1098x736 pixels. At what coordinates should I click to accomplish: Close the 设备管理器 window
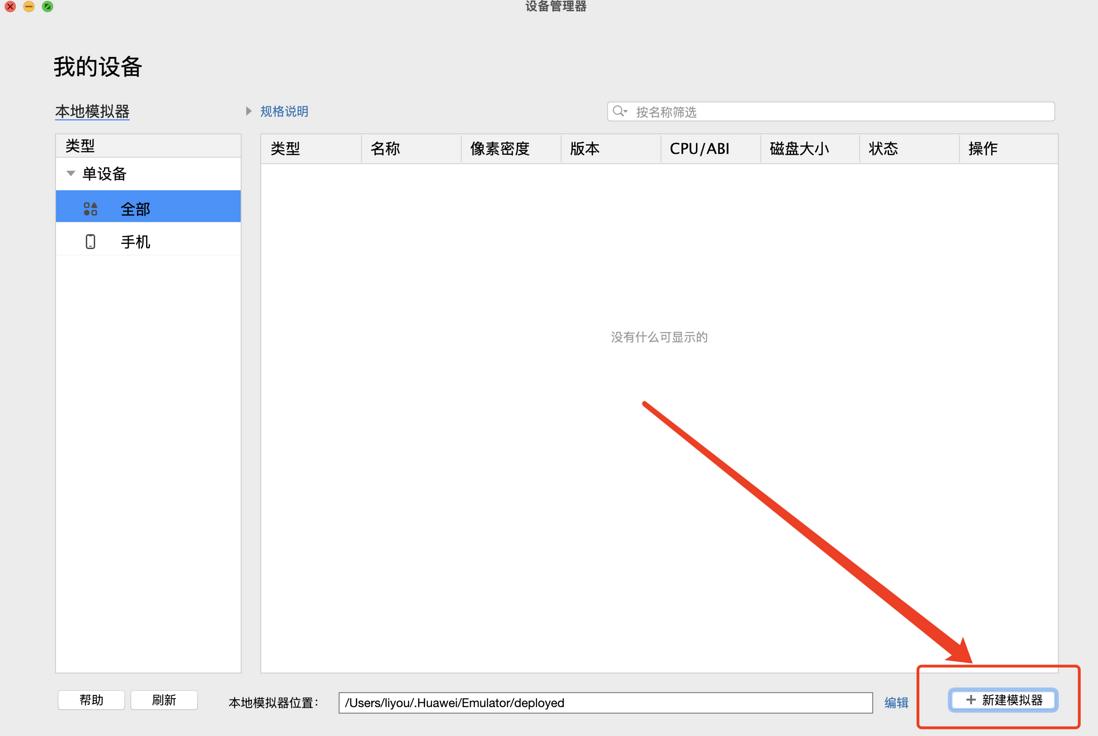pyautogui.click(x=11, y=6)
